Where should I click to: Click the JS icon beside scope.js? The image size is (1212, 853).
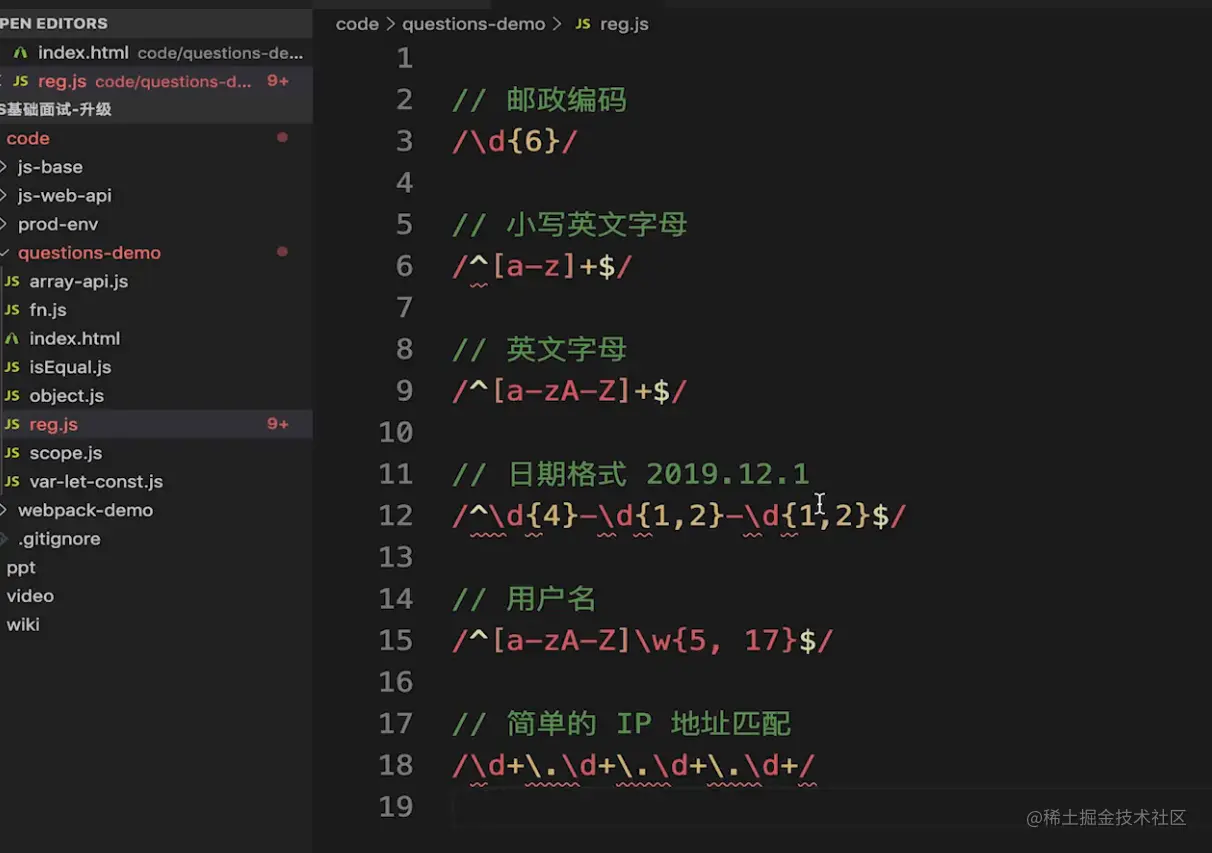point(12,453)
